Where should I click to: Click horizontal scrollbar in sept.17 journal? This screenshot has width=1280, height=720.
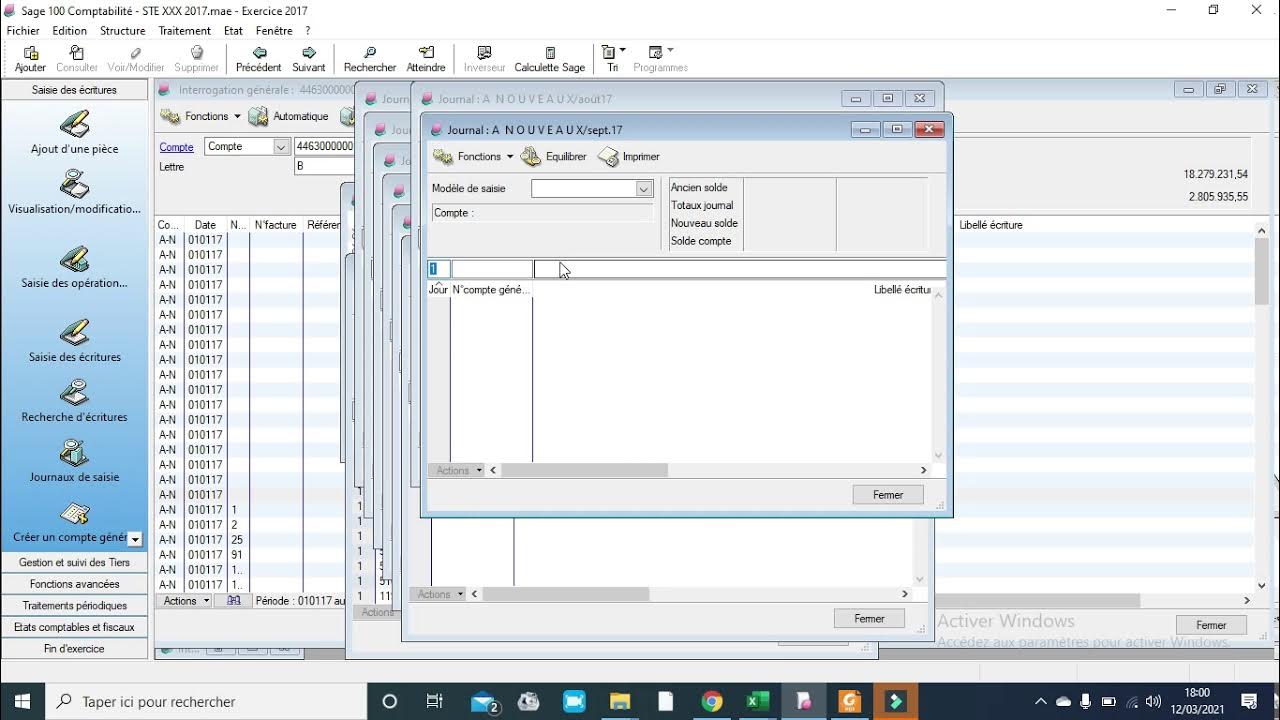pyautogui.click(x=584, y=470)
